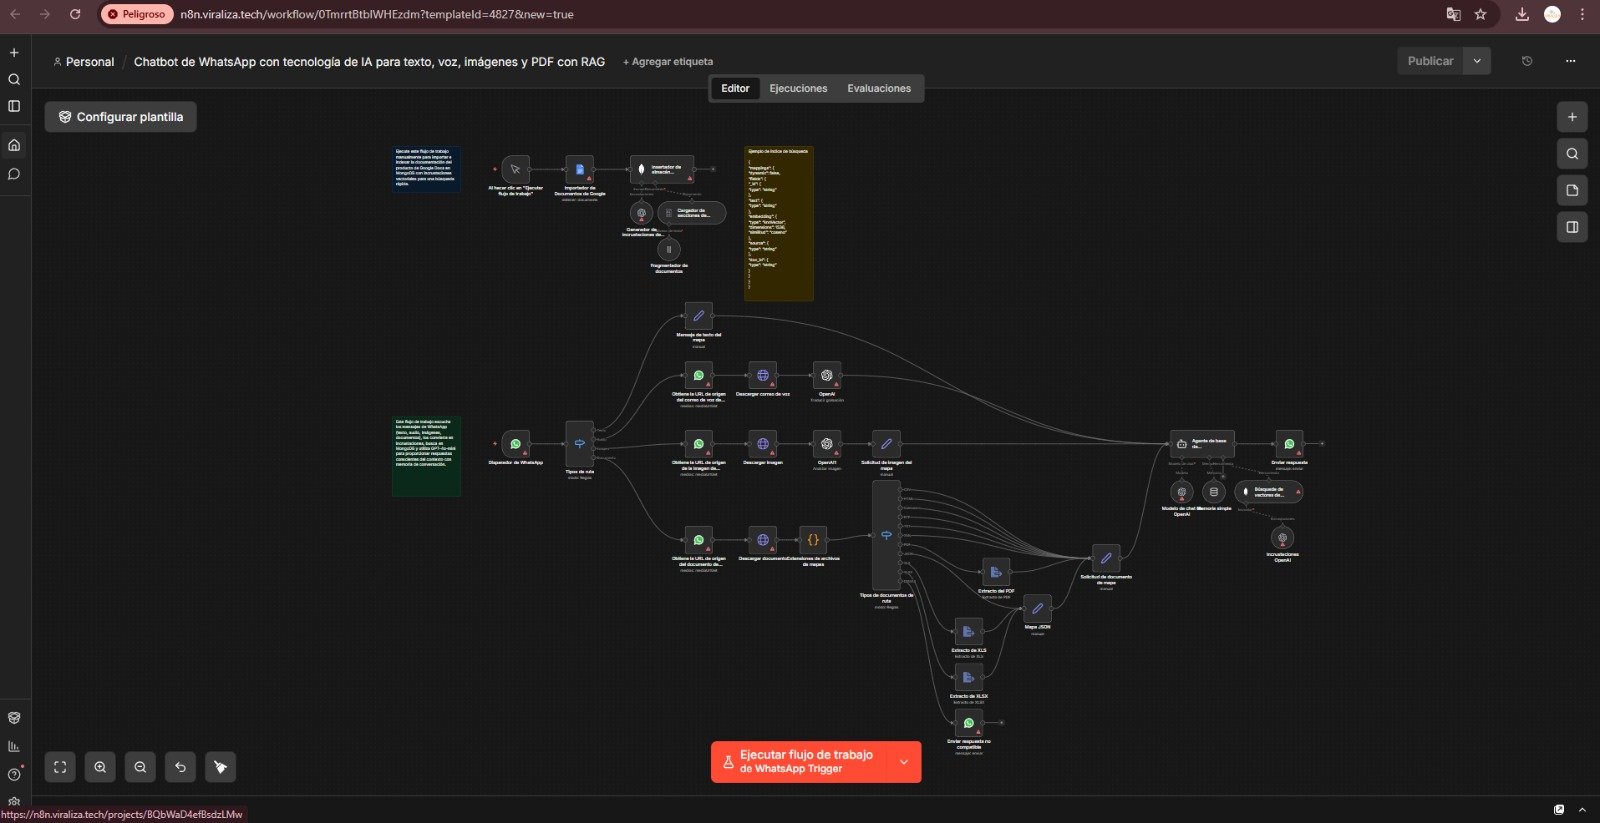1600x823 pixels.
Task: Reset canvas zoom with undo arrow icon
Action: pyautogui.click(x=180, y=767)
